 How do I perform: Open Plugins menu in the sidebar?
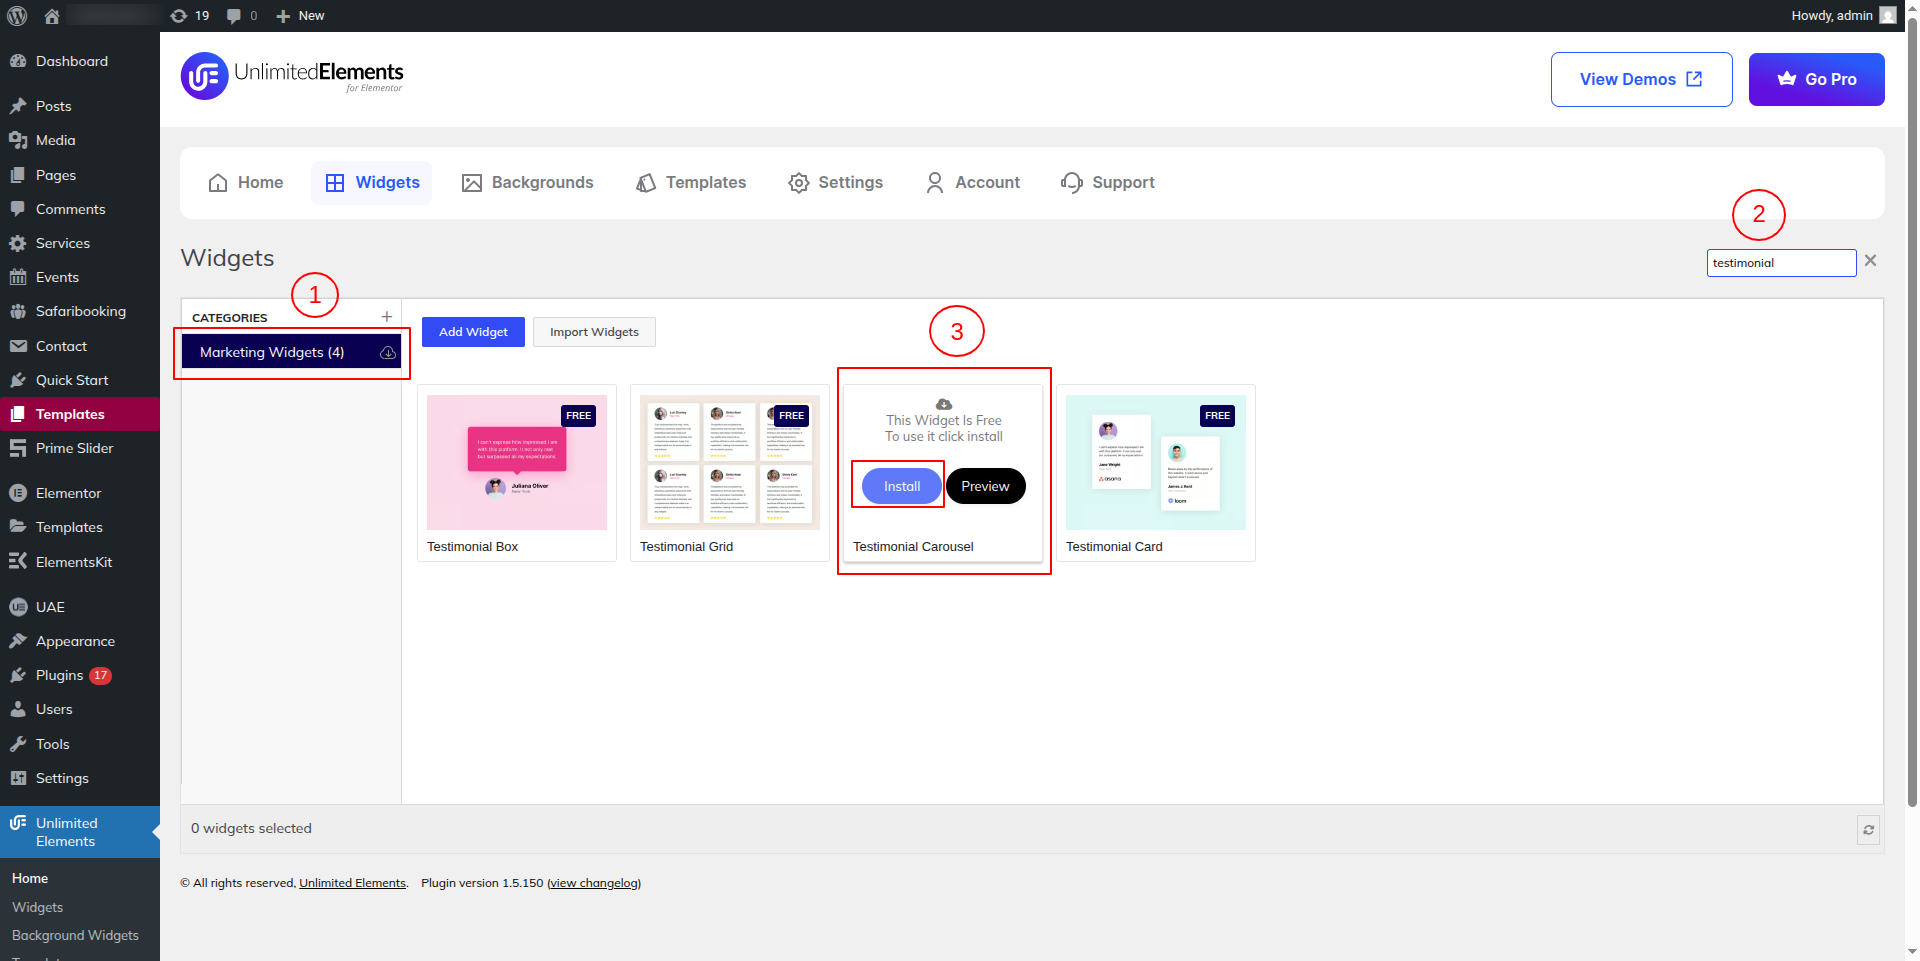tap(59, 676)
